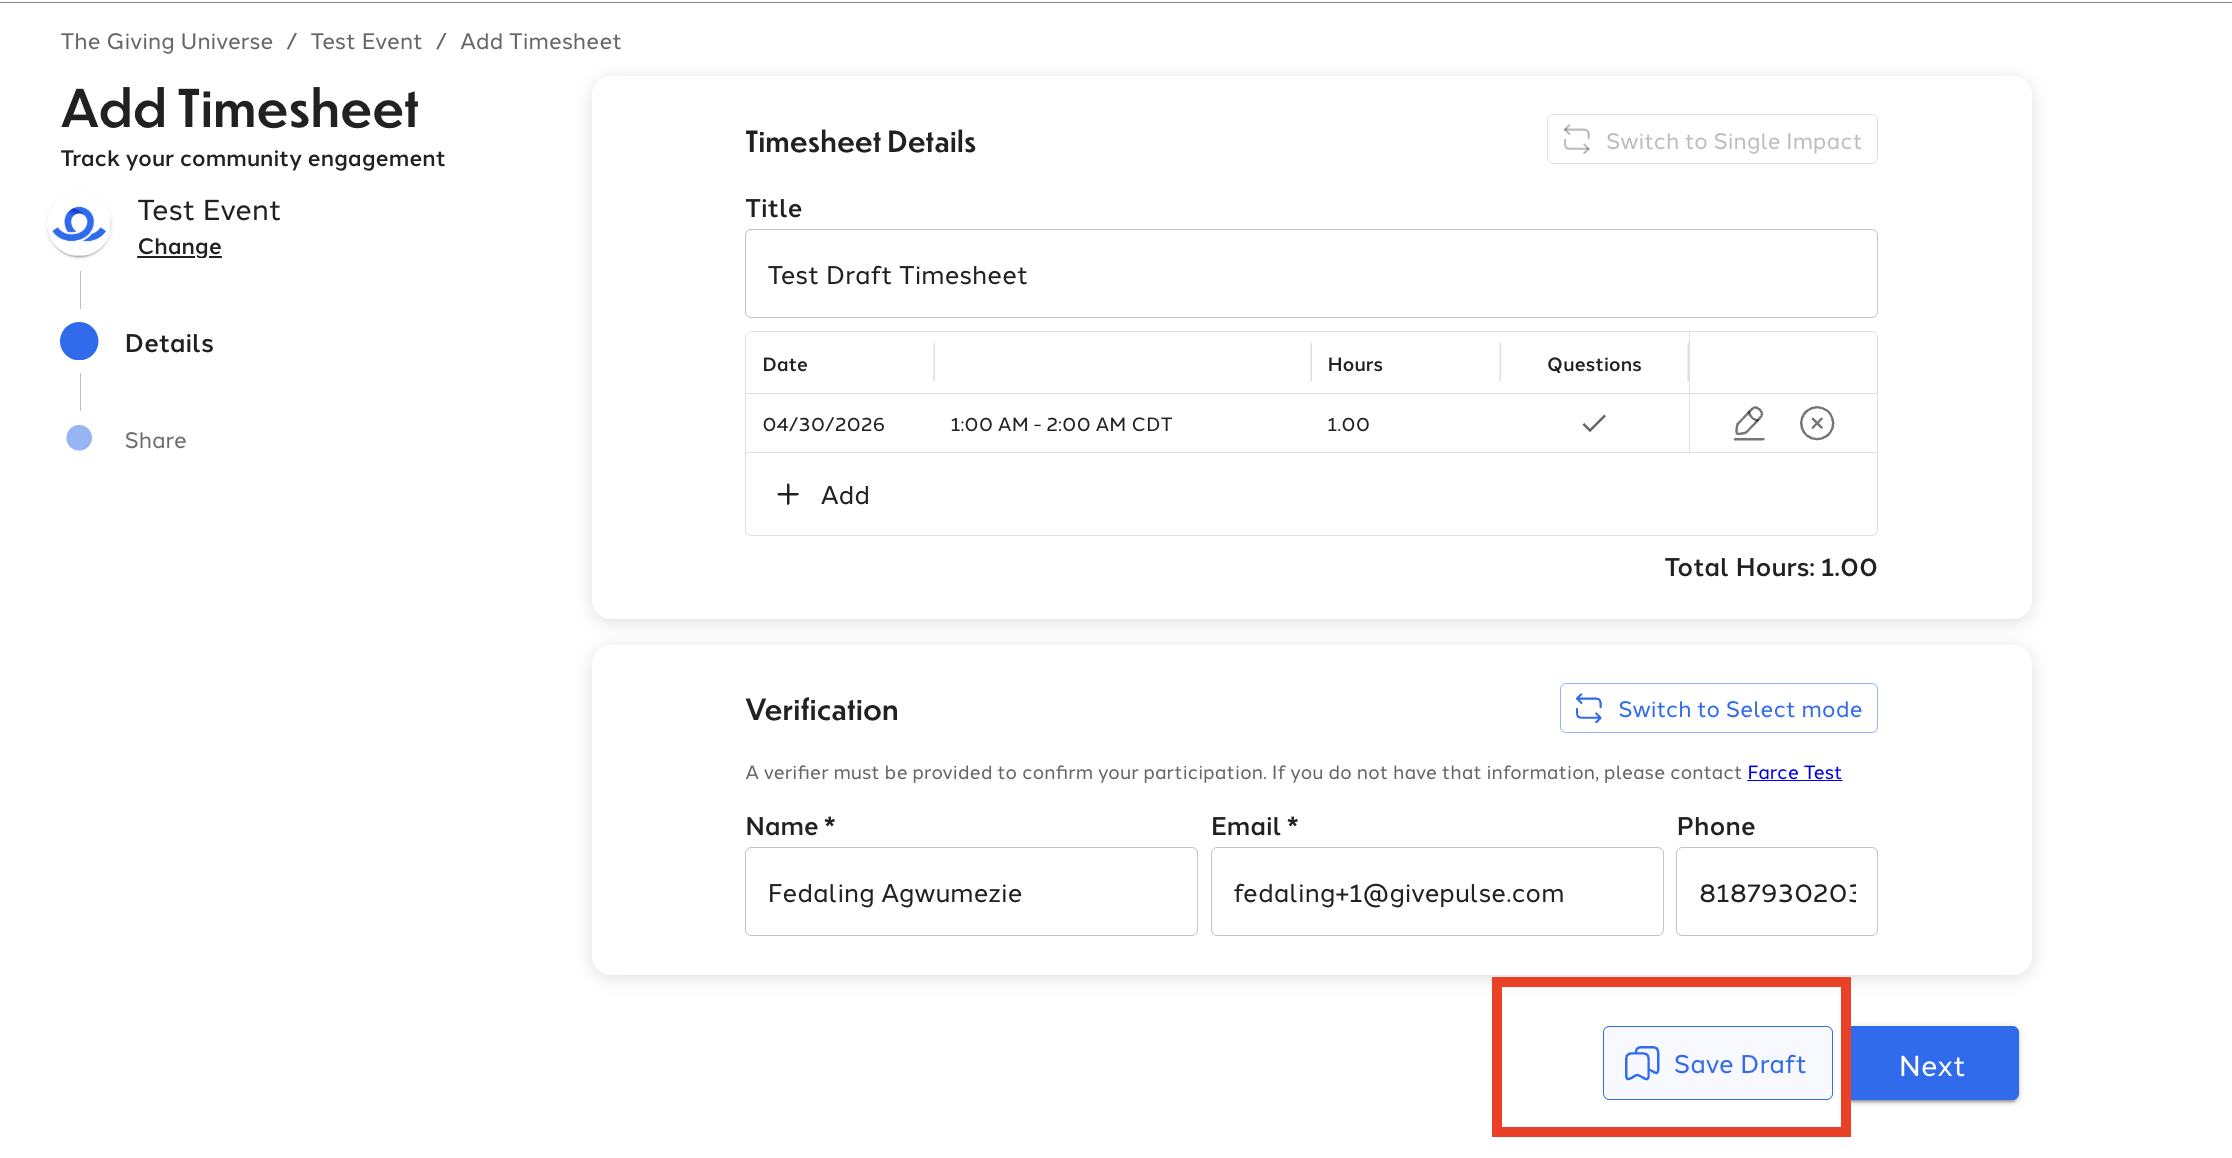Add a new time entry row
2232x1158 pixels.
click(x=823, y=494)
